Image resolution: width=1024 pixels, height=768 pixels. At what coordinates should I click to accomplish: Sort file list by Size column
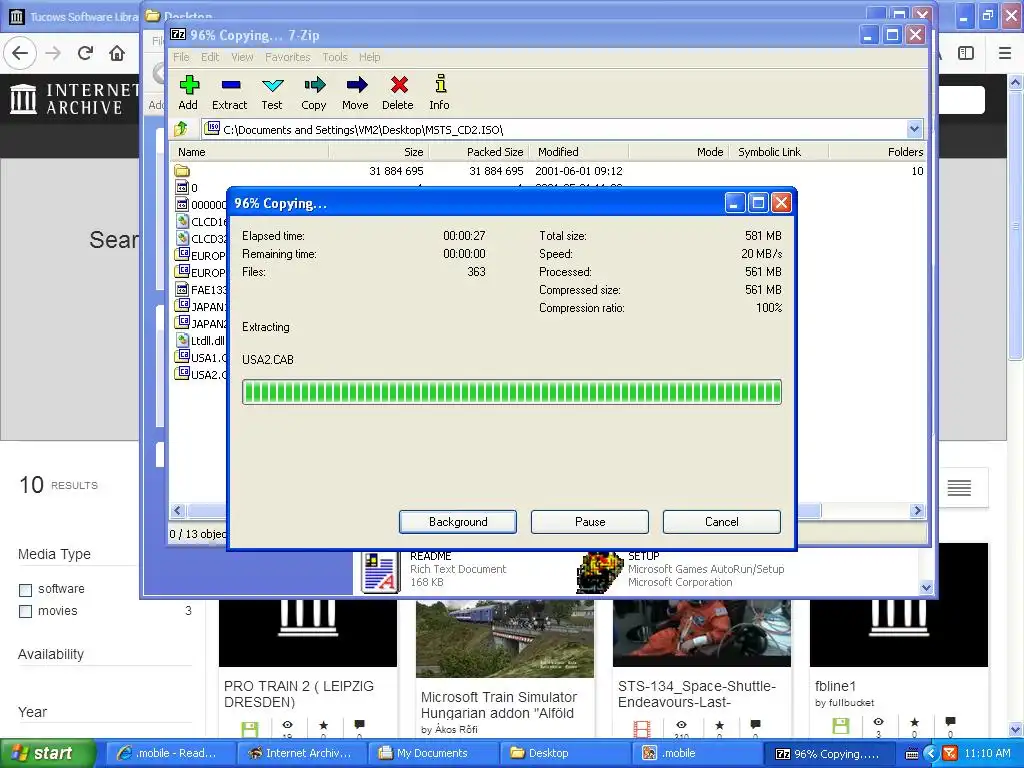pos(378,152)
